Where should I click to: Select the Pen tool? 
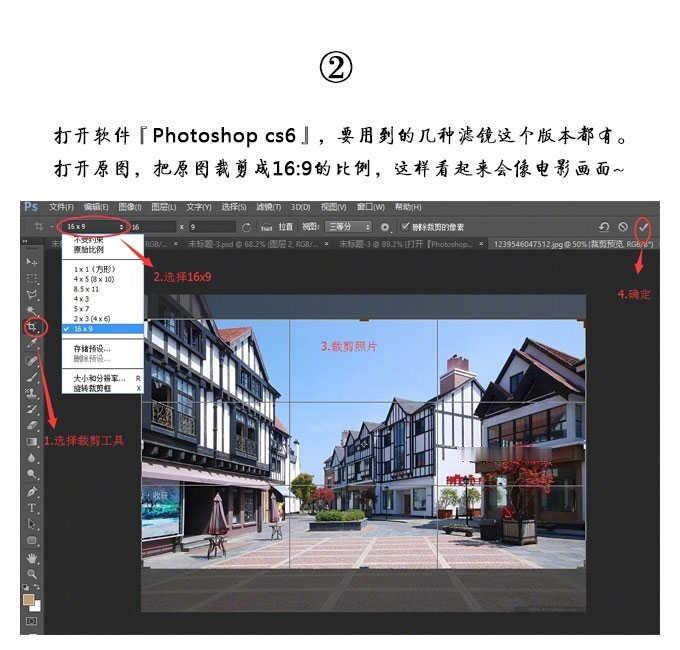point(31,492)
